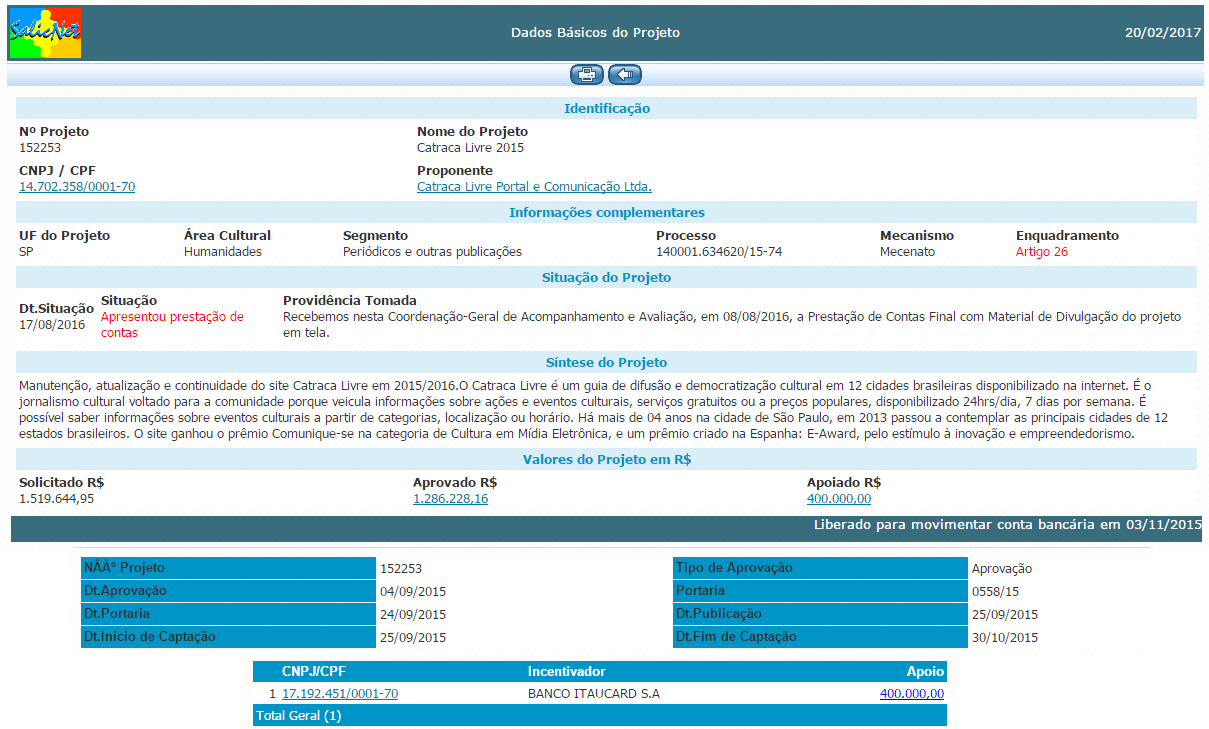Click the Apoio column header
This screenshot has height=729, width=1209.
tap(925, 672)
